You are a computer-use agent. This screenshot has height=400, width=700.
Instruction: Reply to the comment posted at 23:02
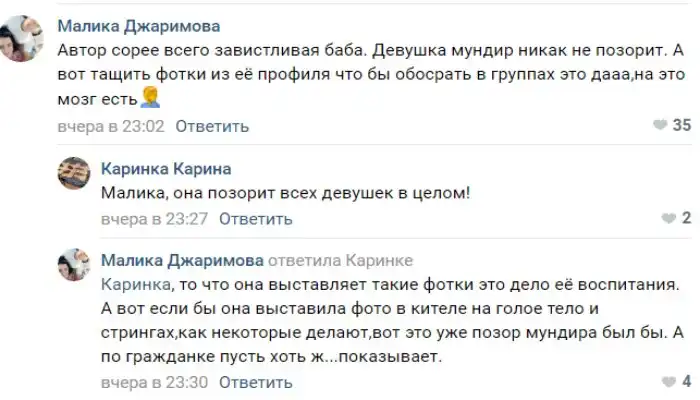click(x=212, y=127)
